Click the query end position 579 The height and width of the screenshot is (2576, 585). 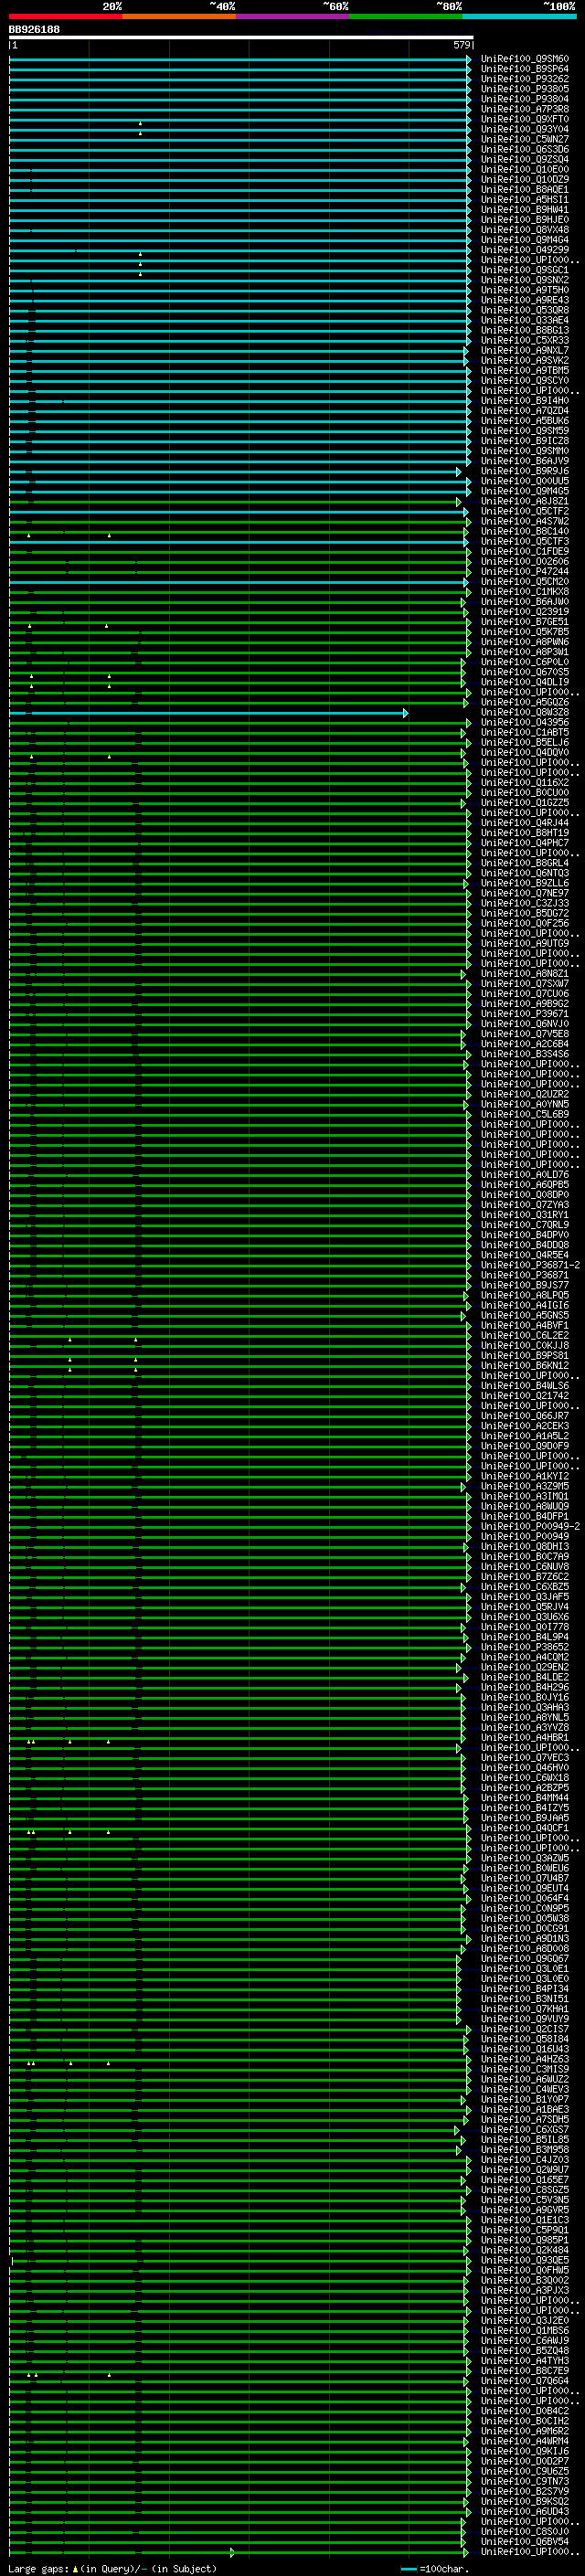point(461,45)
